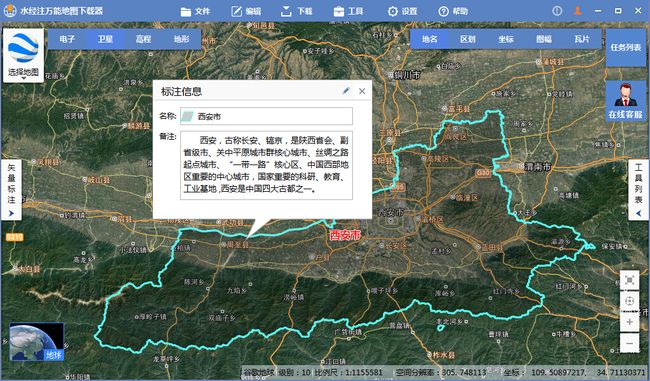Click the red 西安市 map label
Viewport: 650px width, 381px height.
345,236
